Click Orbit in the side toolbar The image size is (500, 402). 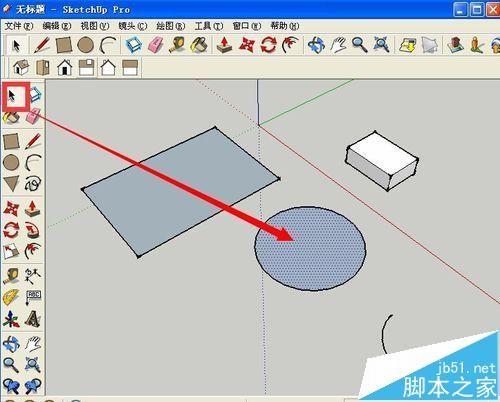click(11, 344)
